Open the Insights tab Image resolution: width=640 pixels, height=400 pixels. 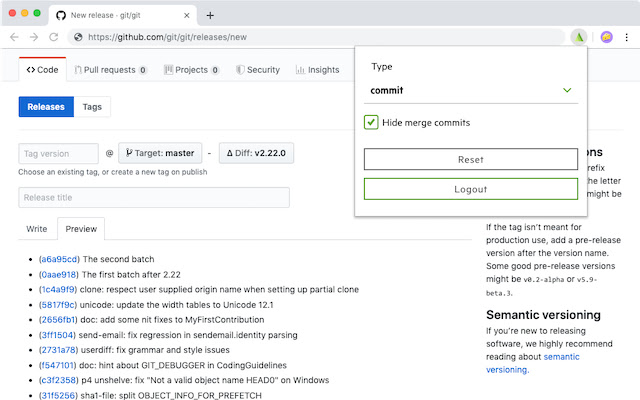coord(318,70)
